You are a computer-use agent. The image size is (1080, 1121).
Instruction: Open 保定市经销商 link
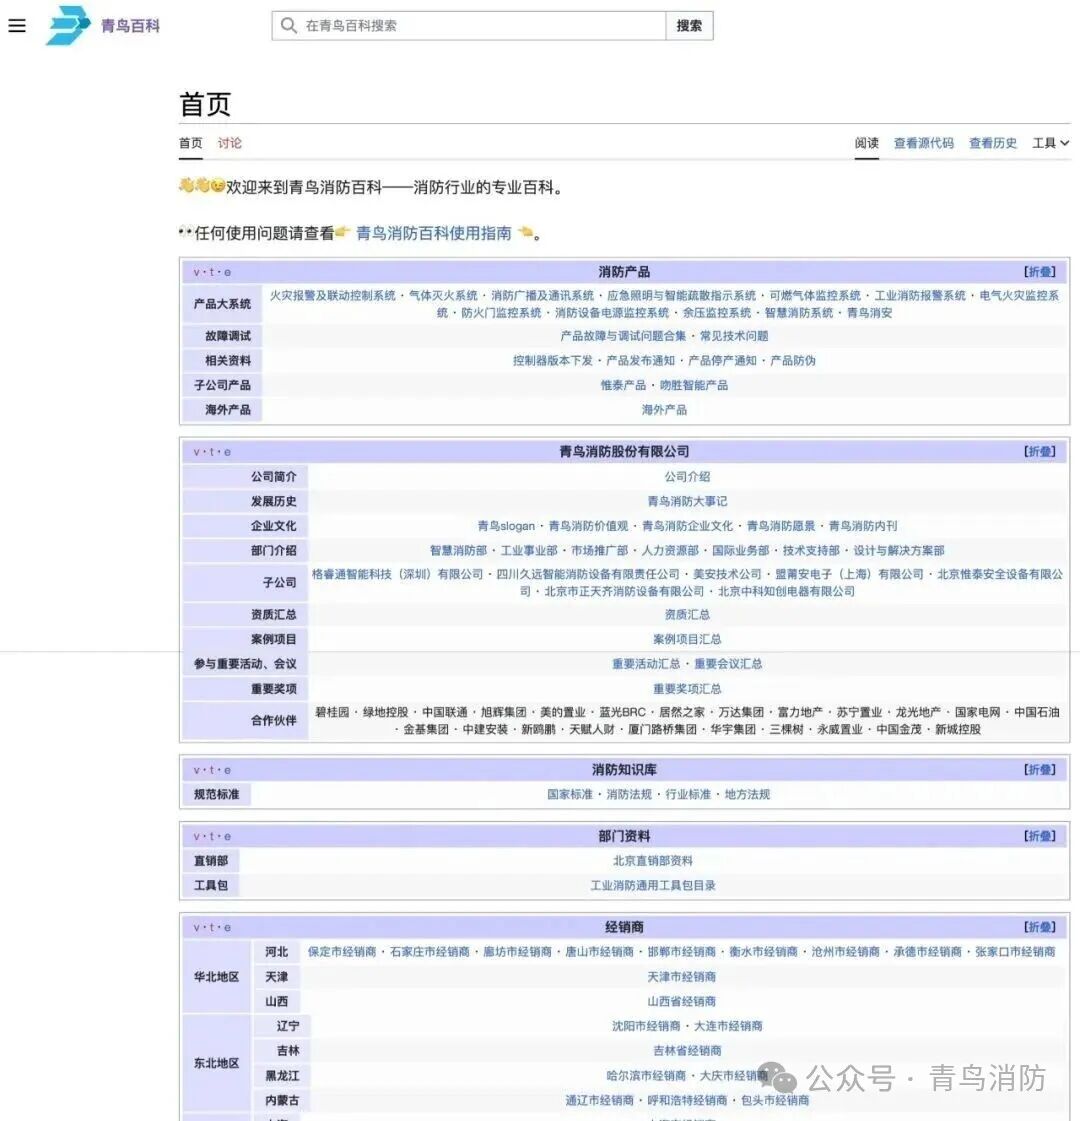(x=342, y=952)
